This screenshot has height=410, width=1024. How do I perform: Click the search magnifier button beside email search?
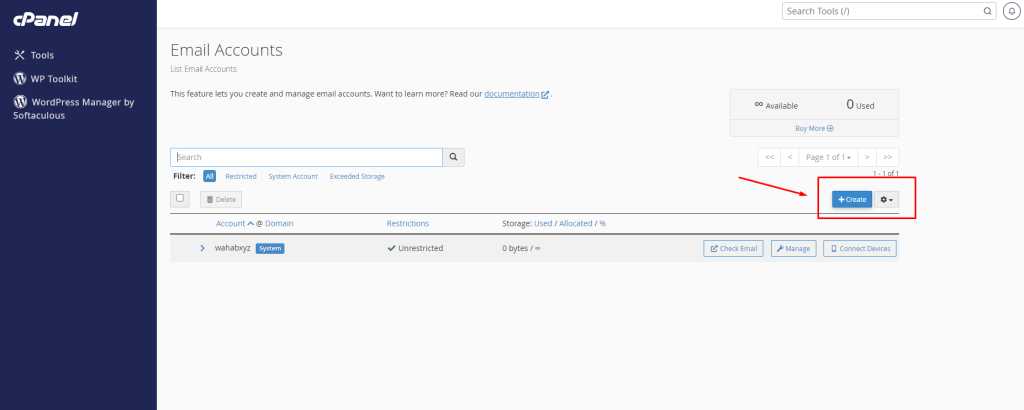pos(454,157)
